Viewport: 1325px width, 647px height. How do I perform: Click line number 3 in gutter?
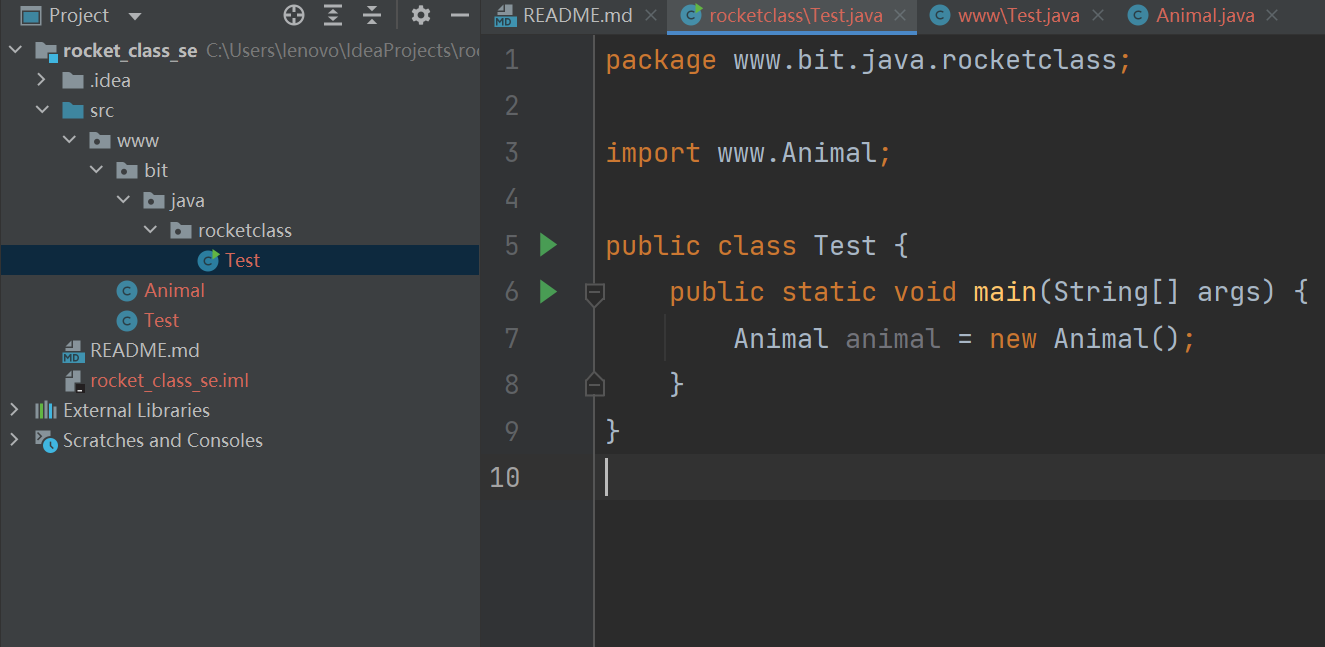click(x=511, y=152)
